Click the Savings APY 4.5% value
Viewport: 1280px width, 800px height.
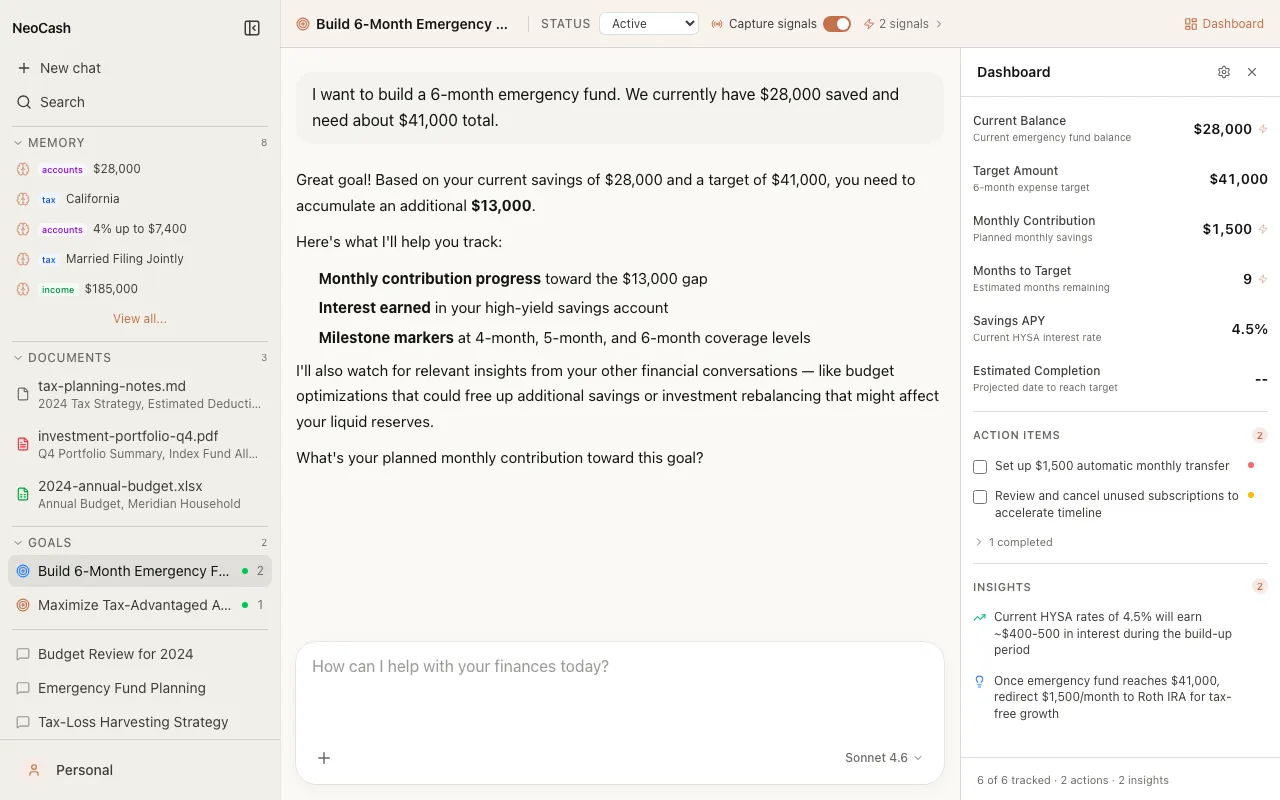click(x=1249, y=329)
